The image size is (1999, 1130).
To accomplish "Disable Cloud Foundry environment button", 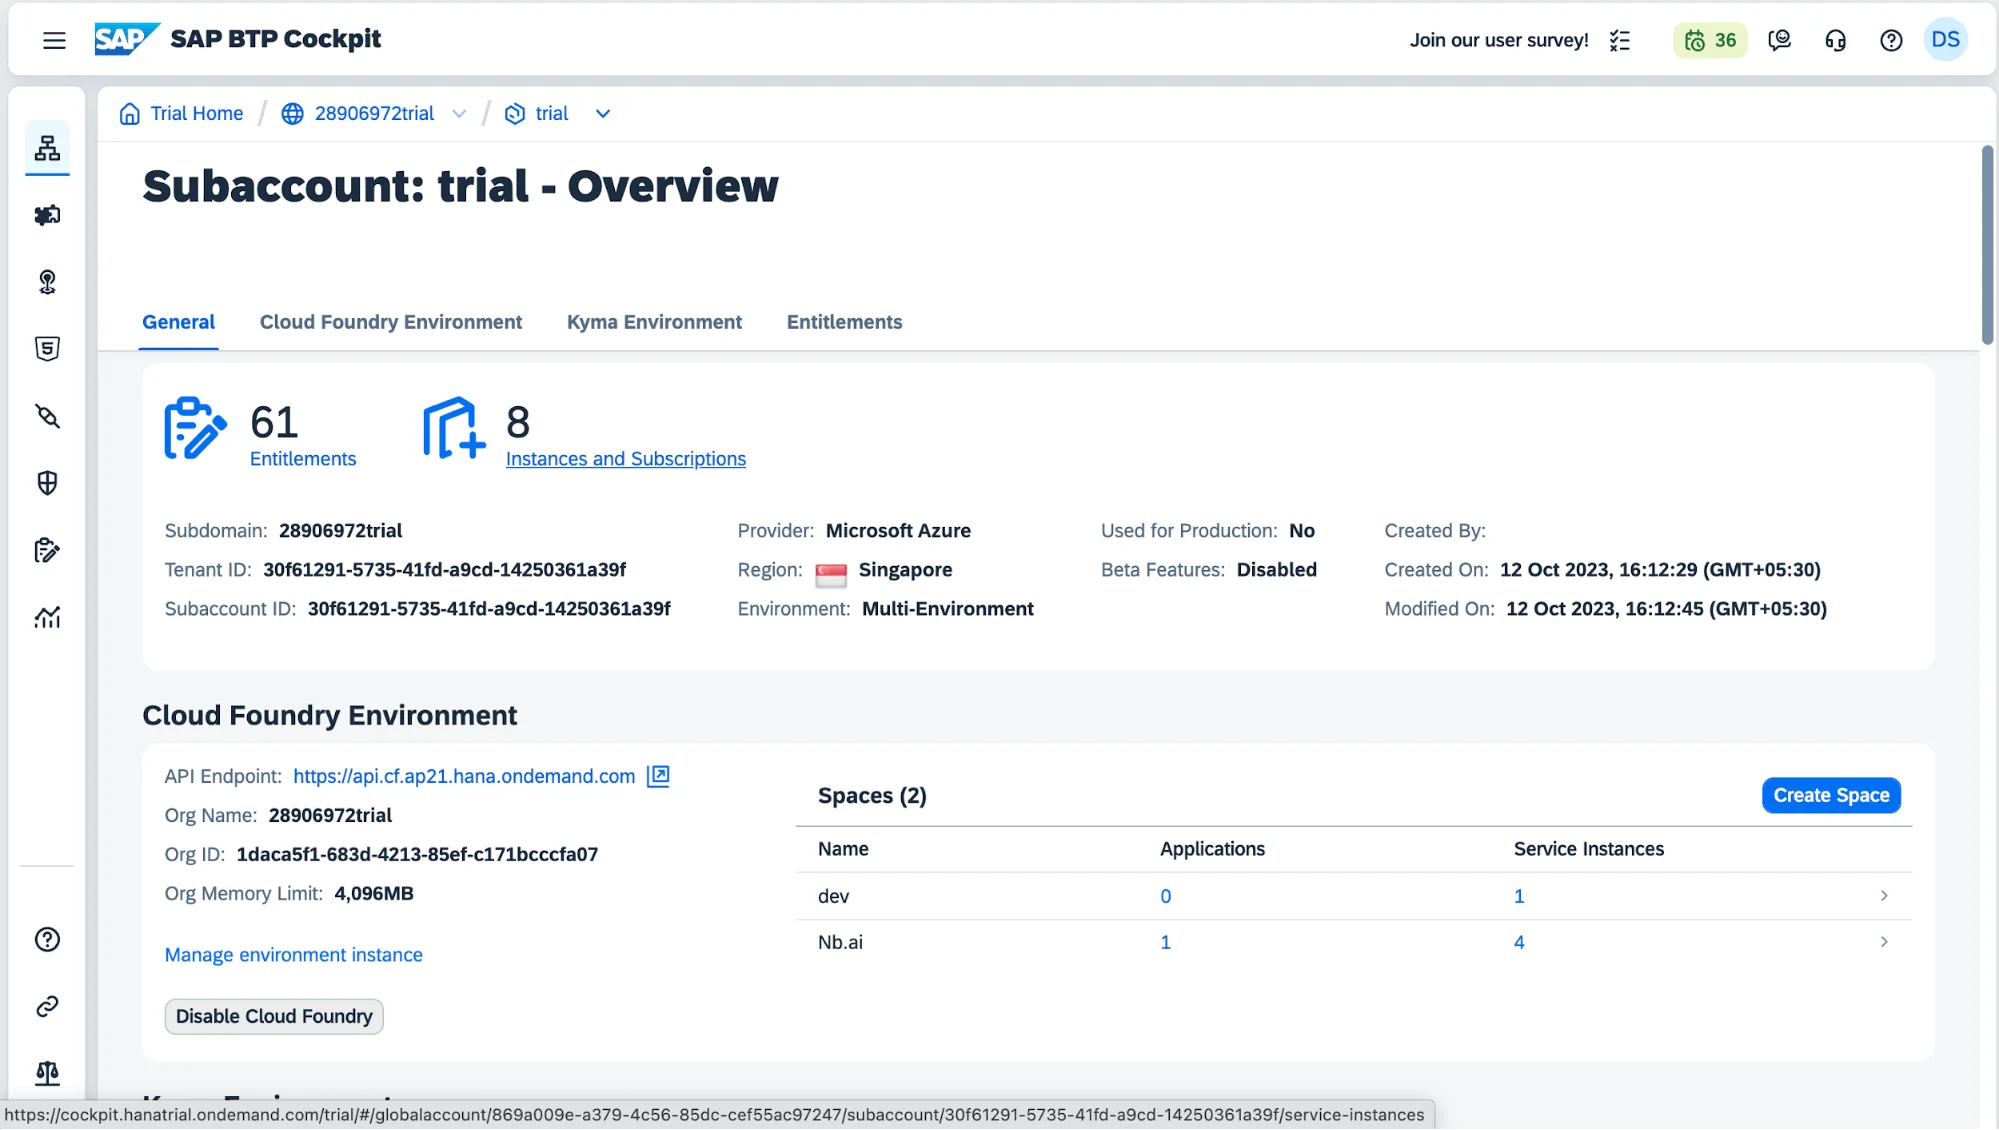I will click(273, 1016).
